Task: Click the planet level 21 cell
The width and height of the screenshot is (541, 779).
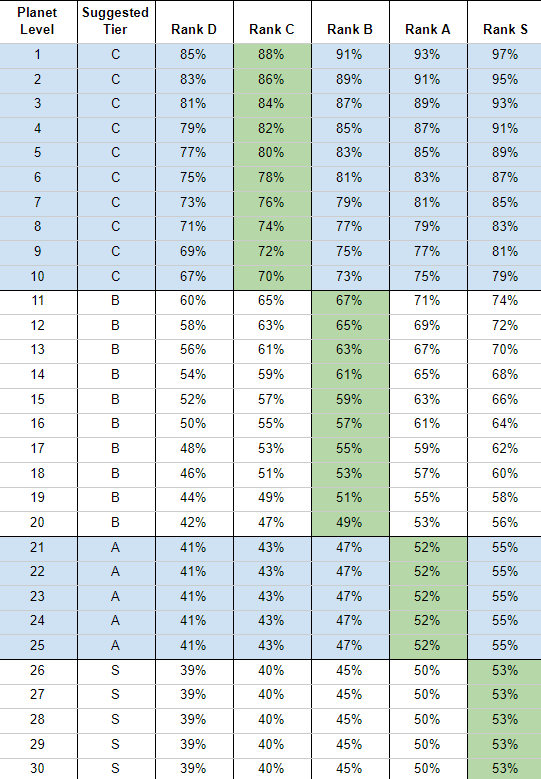Action: click(38, 548)
